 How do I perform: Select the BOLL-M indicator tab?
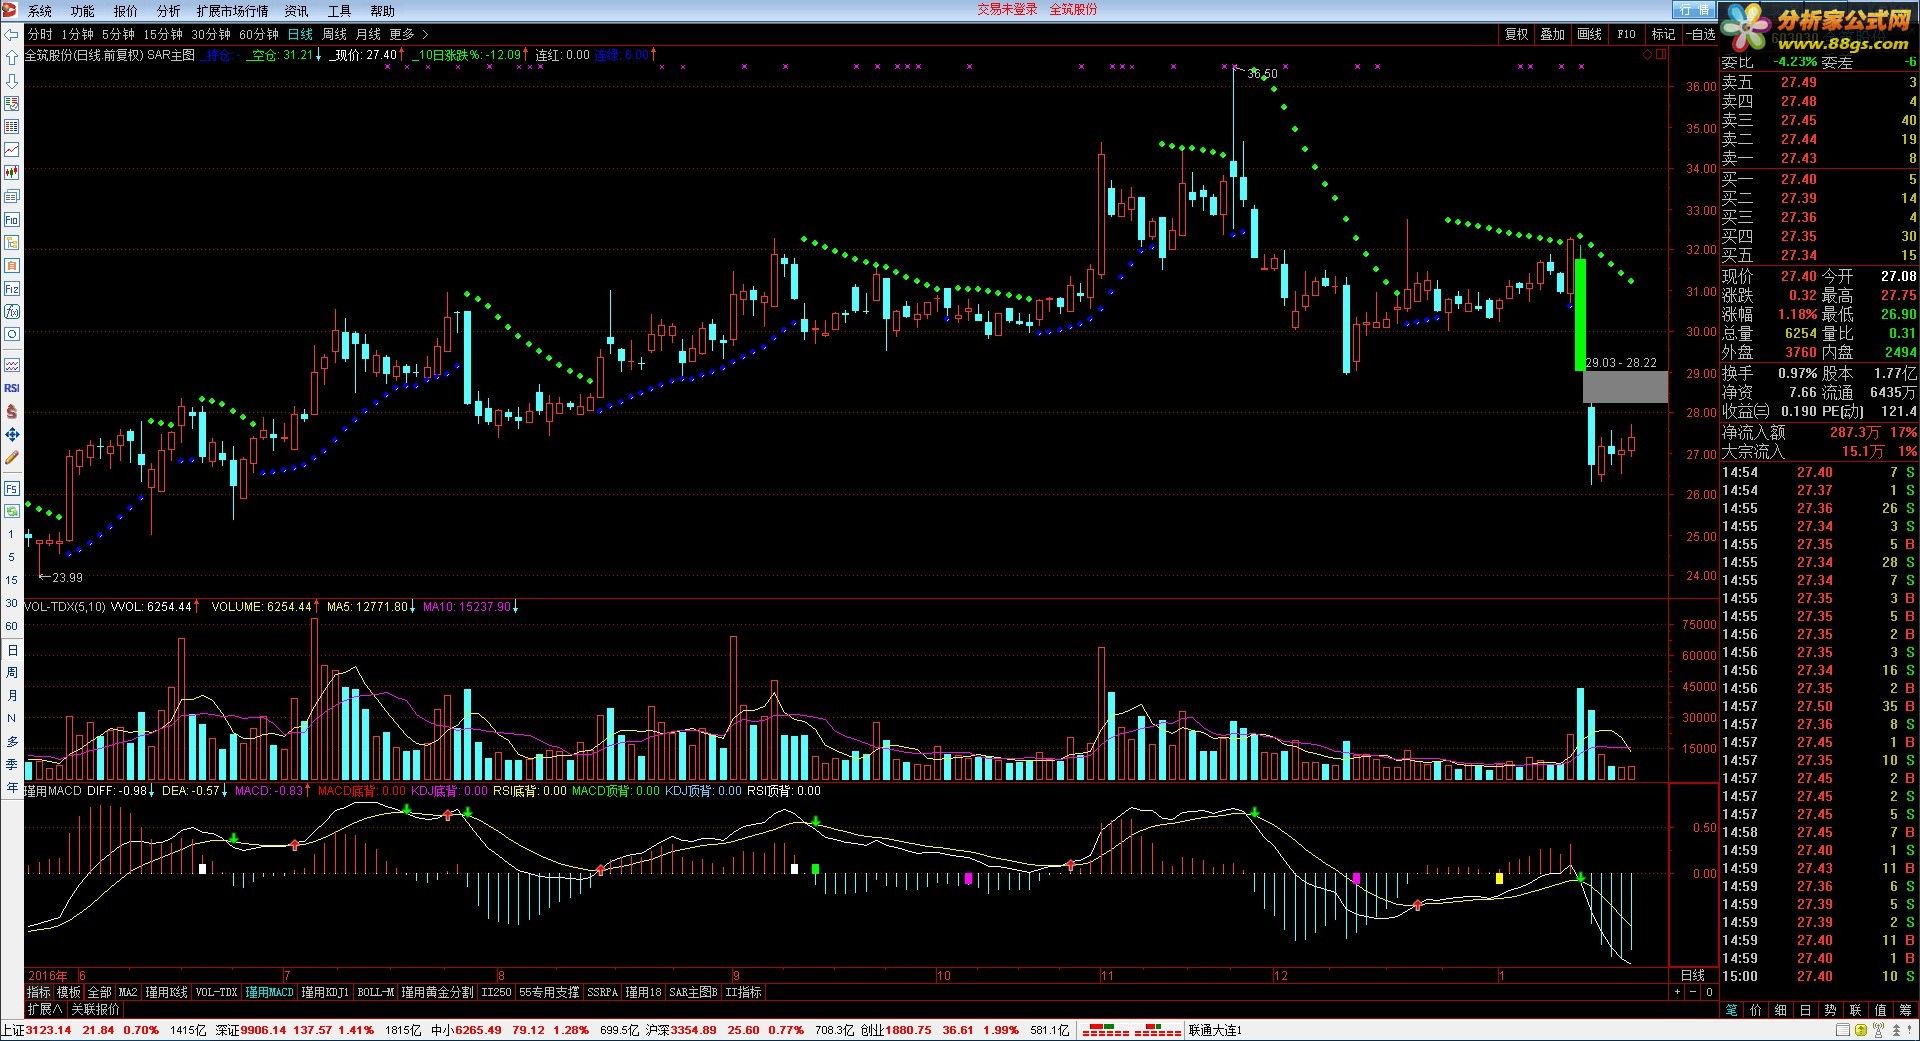pos(375,992)
